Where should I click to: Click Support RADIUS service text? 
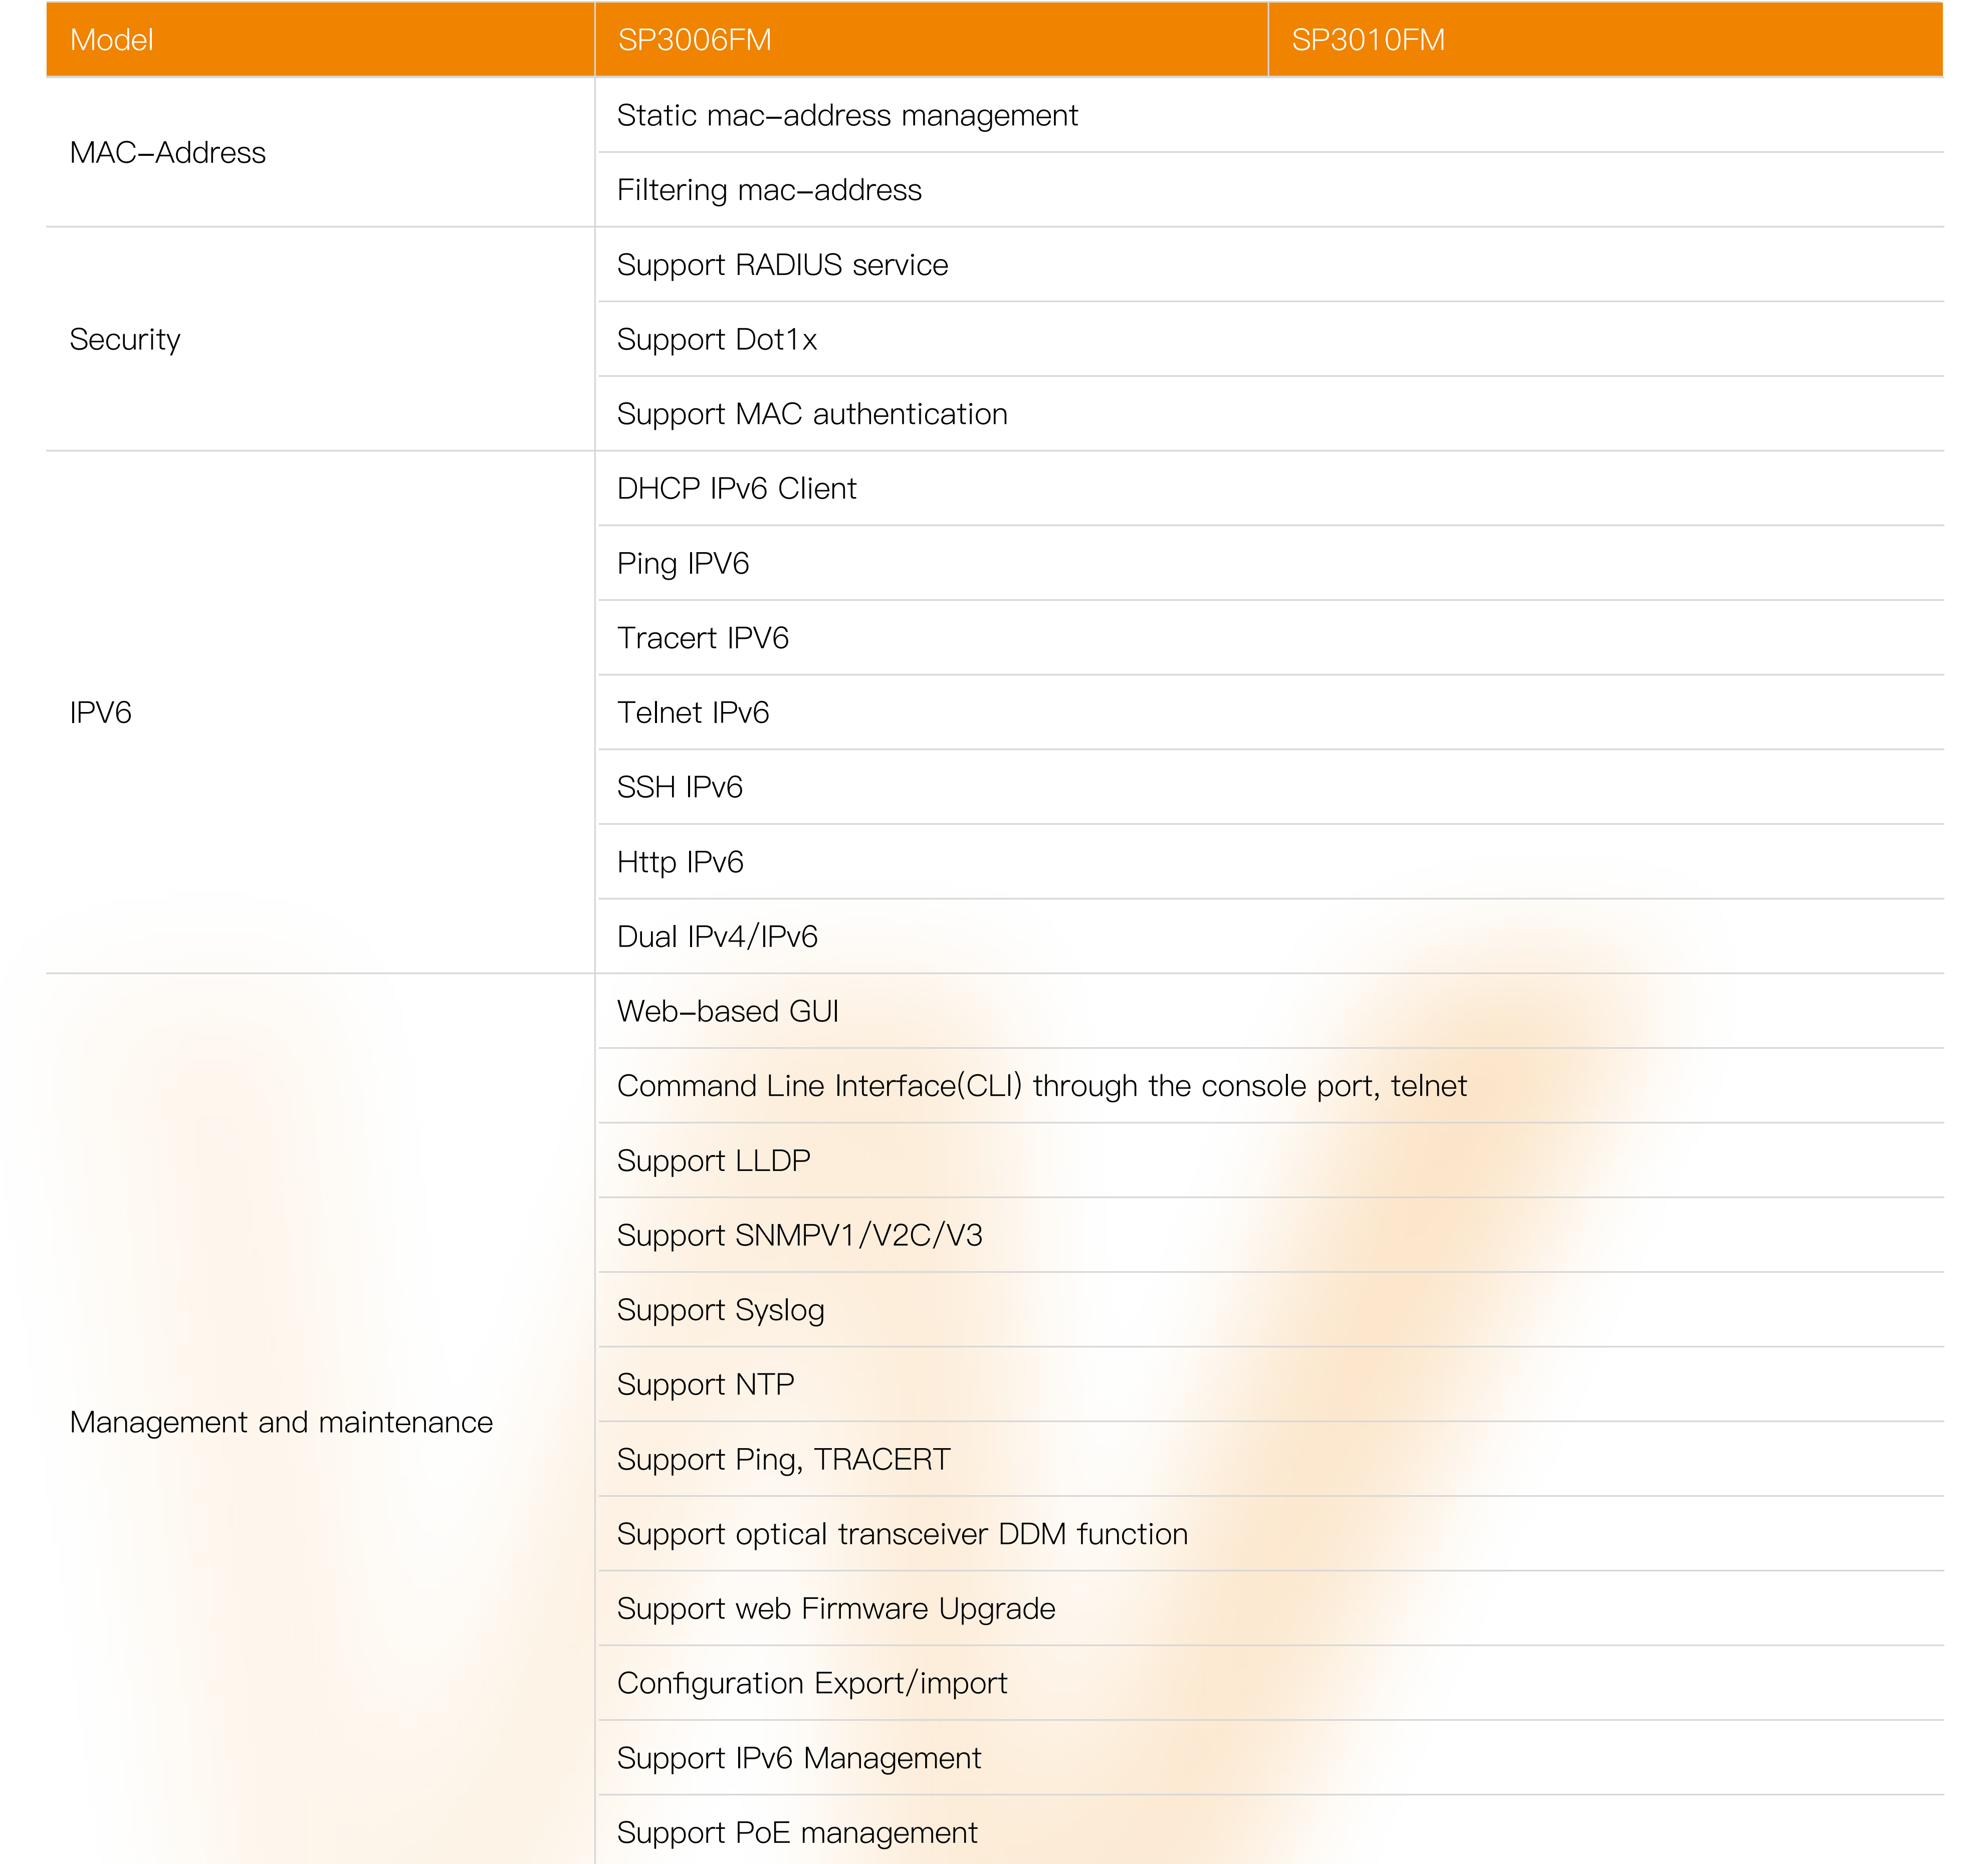click(x=782, y=265)
